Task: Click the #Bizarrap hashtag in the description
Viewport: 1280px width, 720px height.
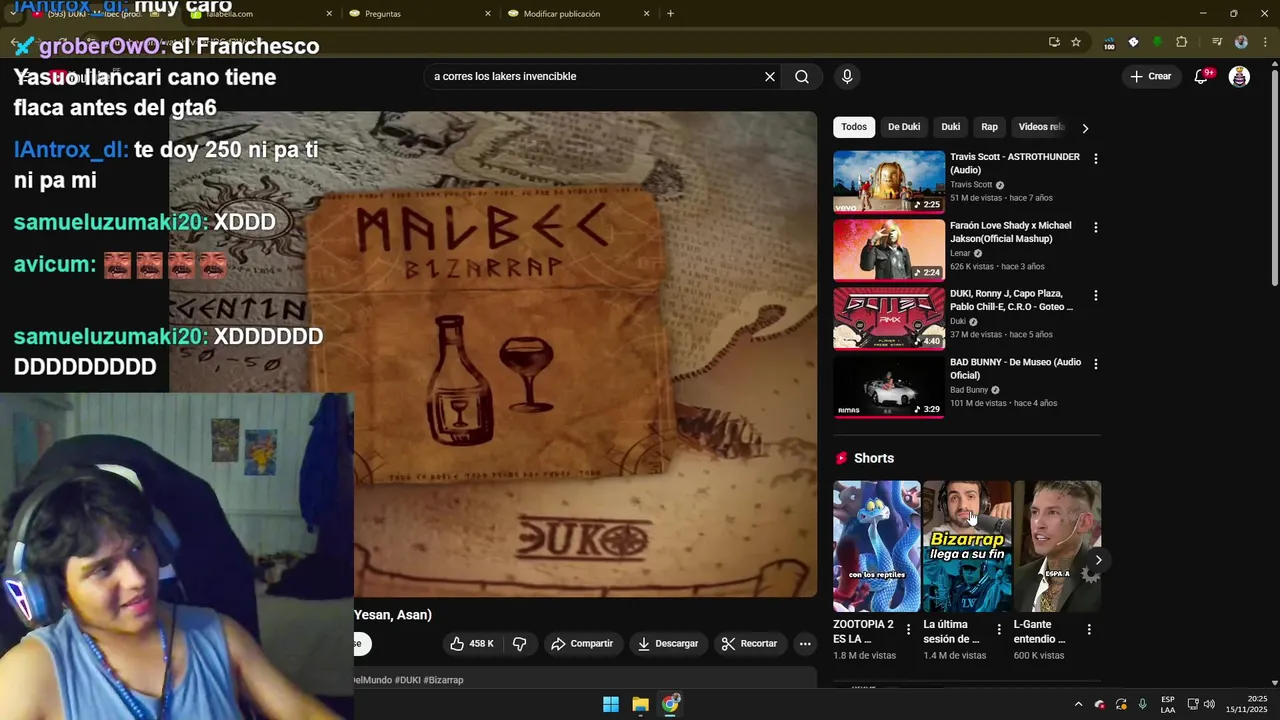Action: click(443, 681)
